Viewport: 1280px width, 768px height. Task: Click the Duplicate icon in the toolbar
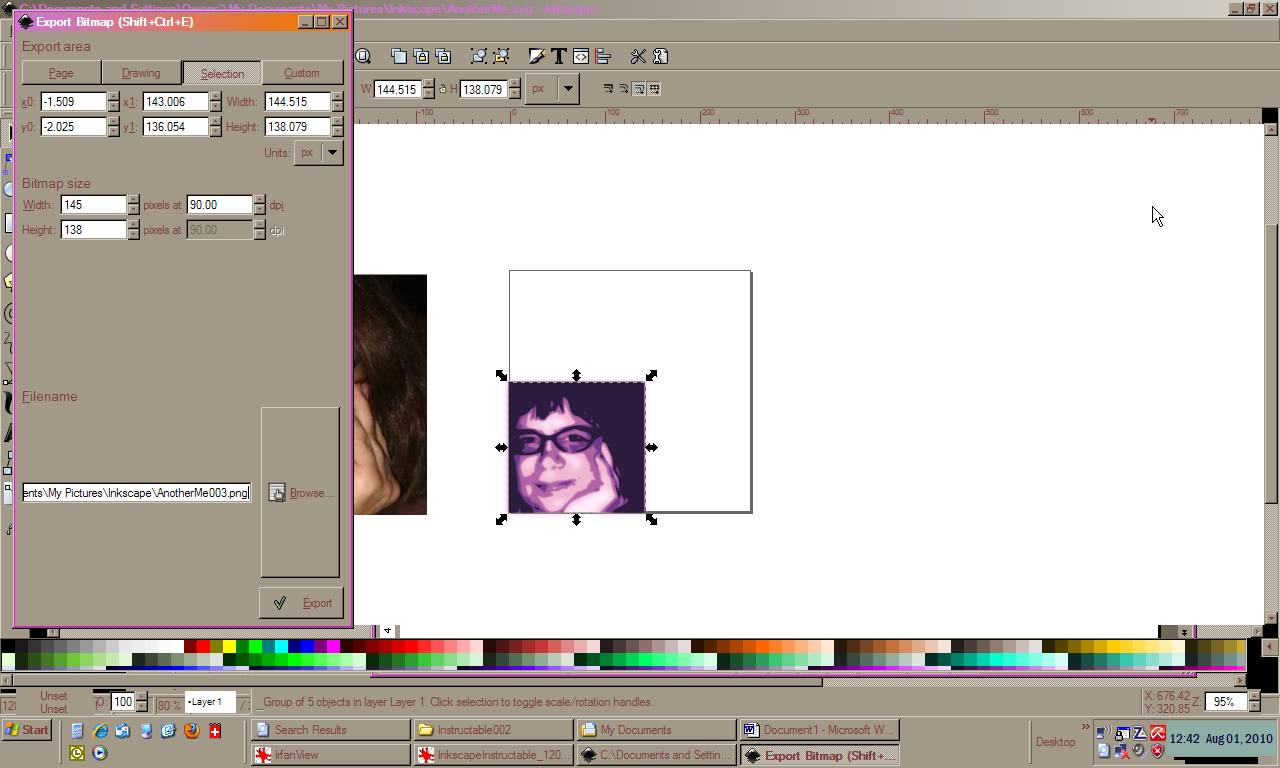tap(398, 56)
